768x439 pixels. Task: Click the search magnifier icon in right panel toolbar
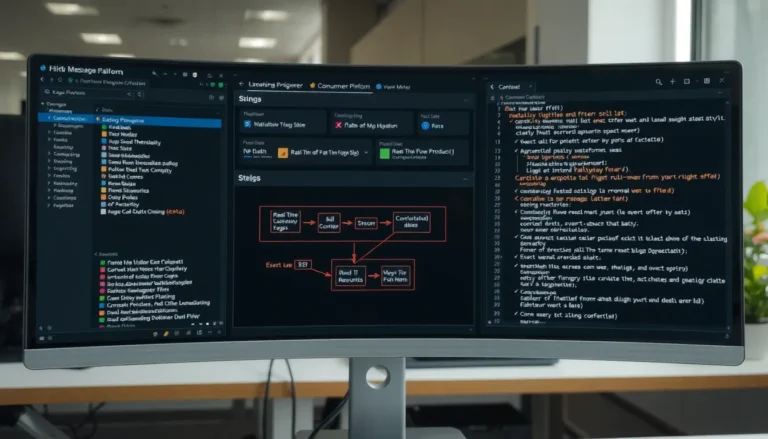click(x=659, y=82)
